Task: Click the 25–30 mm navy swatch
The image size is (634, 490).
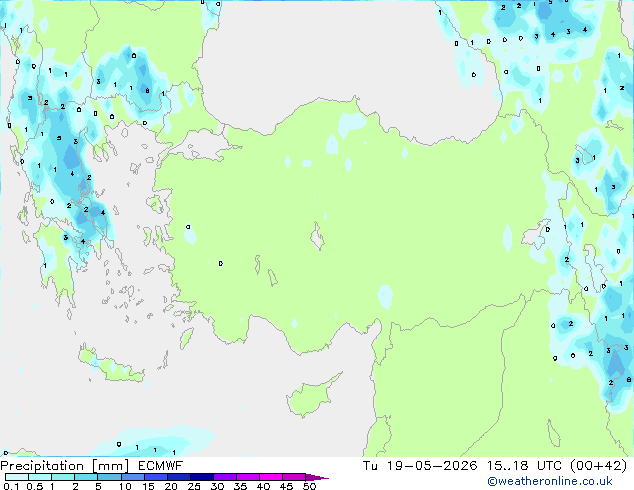Action: 201,477
